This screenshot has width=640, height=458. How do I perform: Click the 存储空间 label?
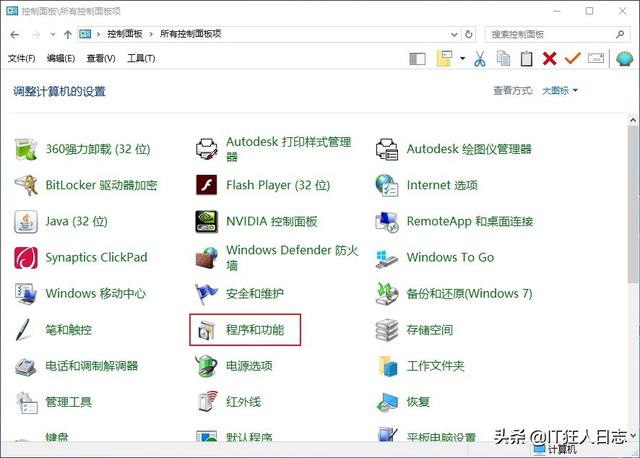pos(429,330)
